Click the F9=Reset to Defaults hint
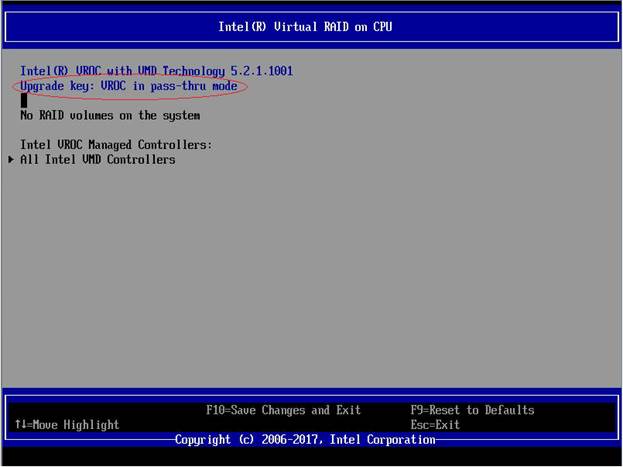 coord(472,410)
